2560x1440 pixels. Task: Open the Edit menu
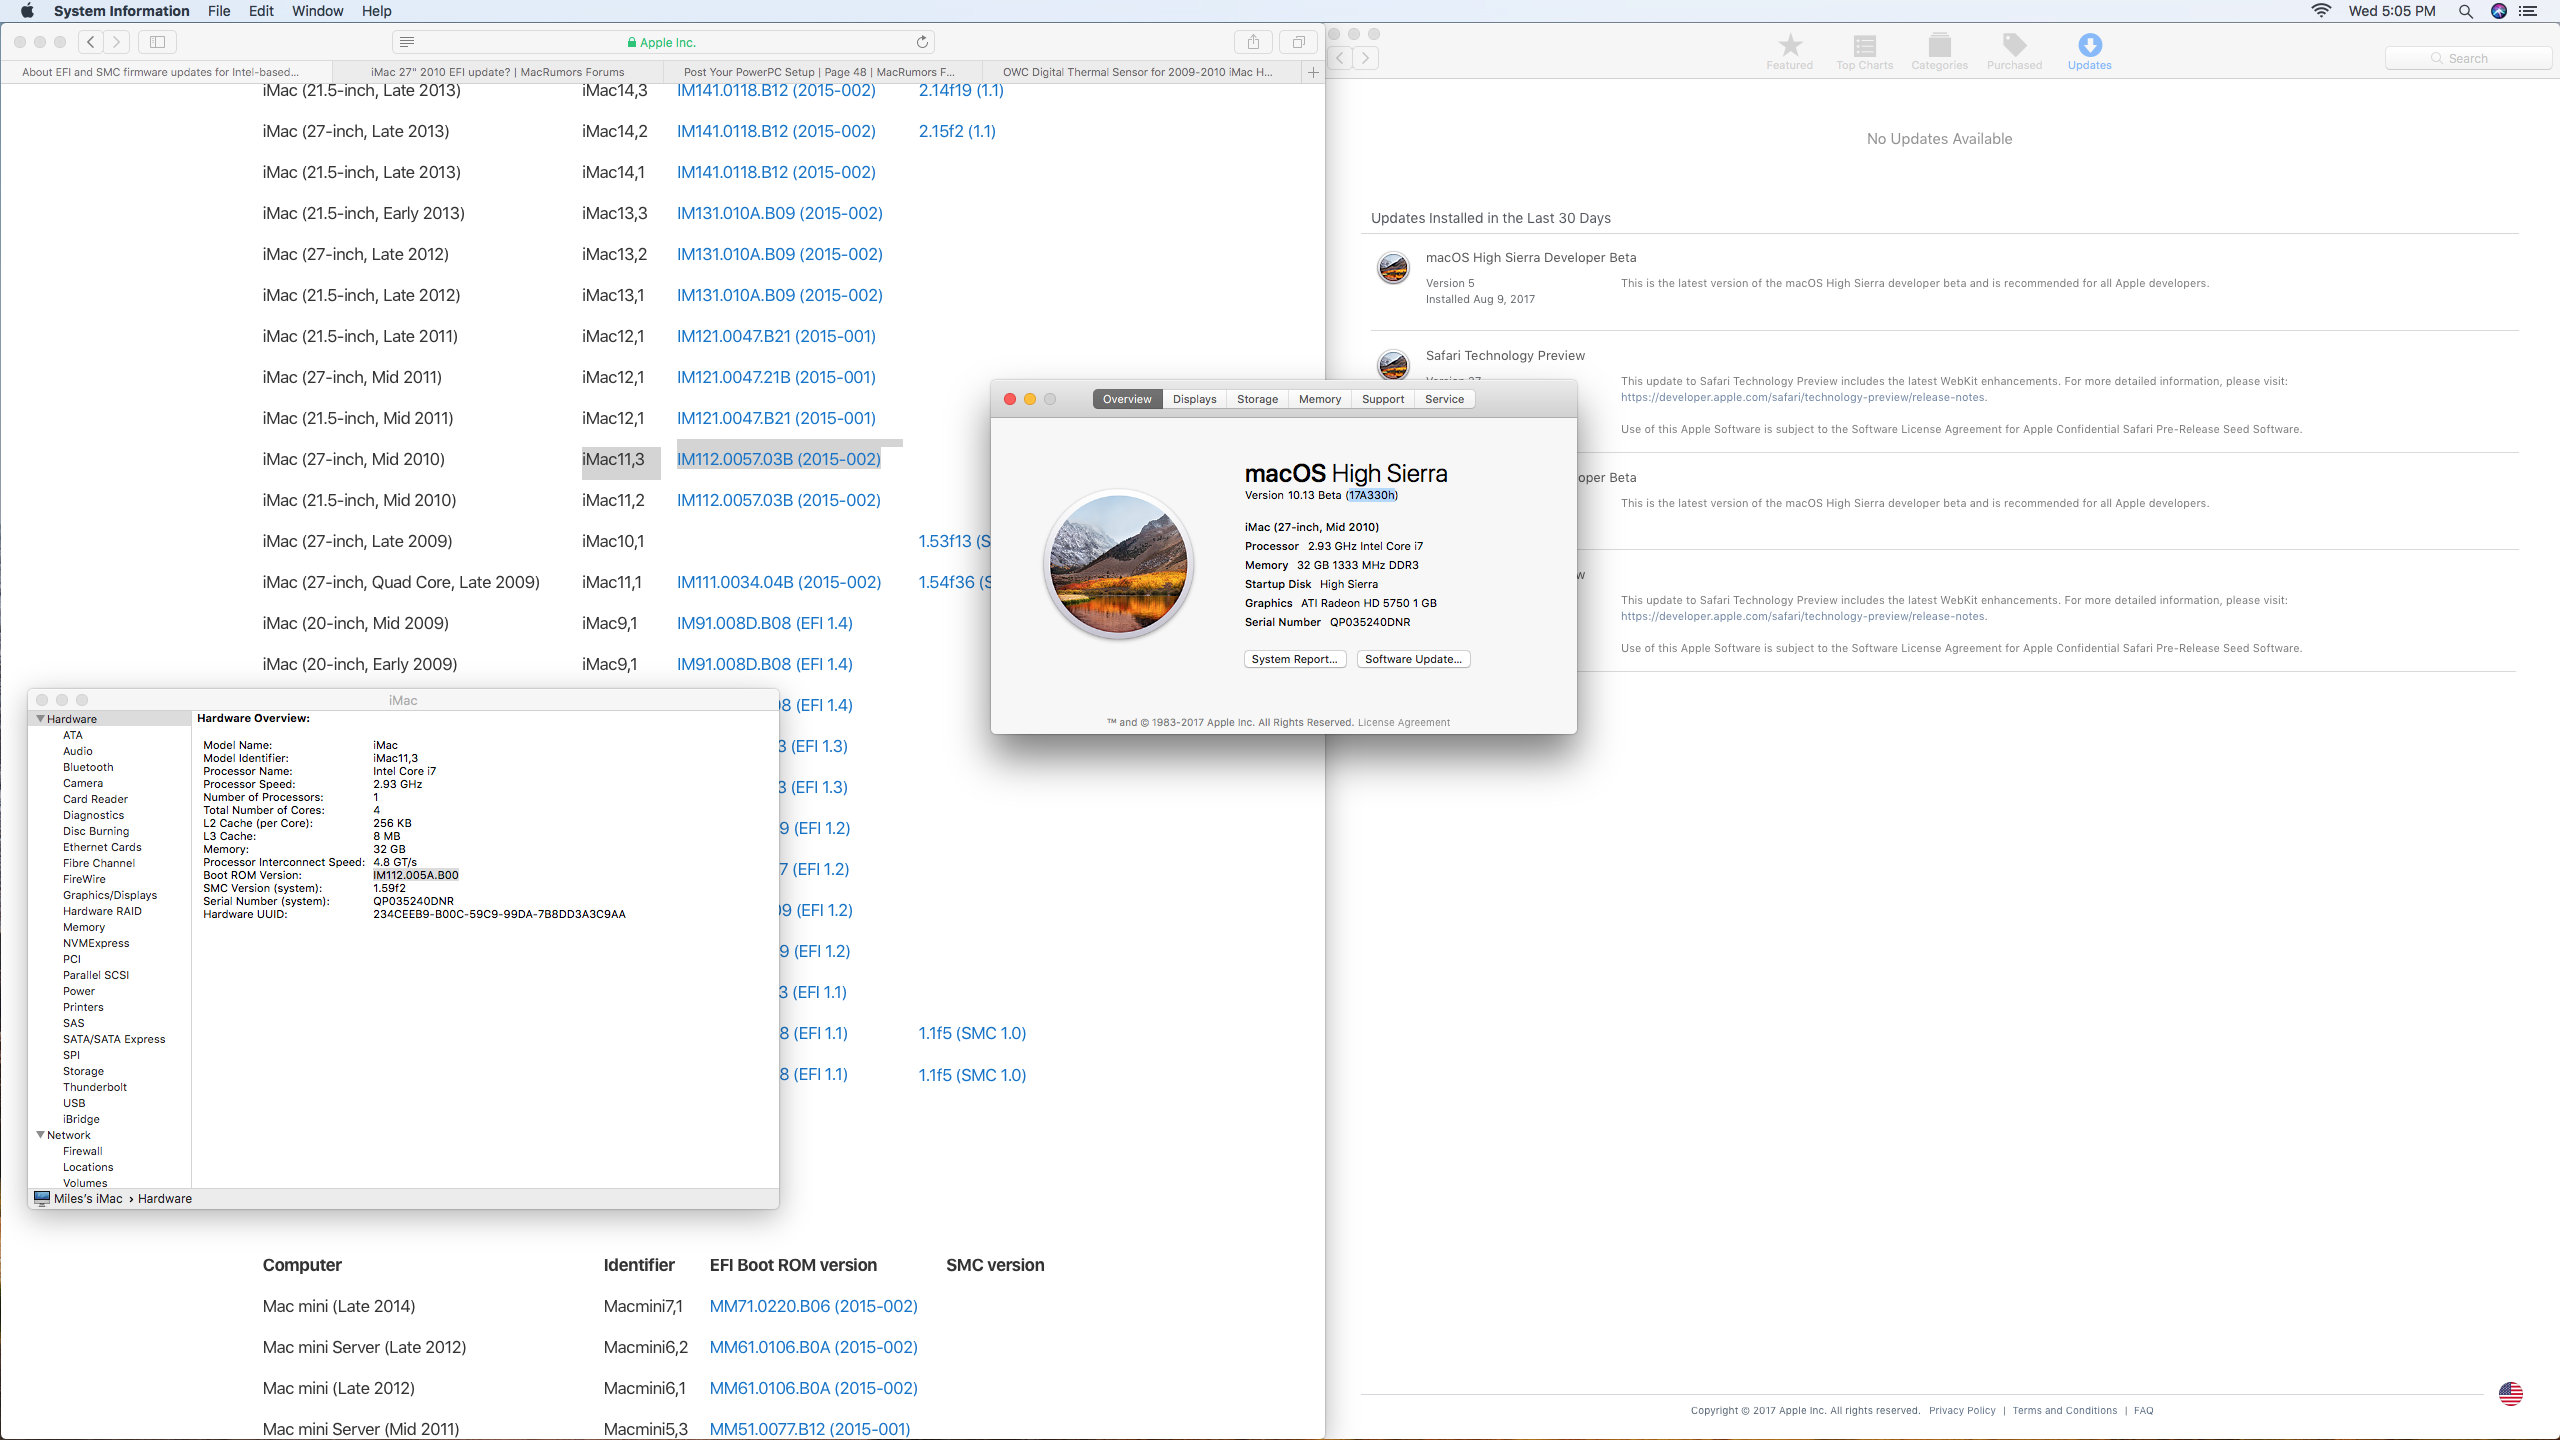click(261, 11)
